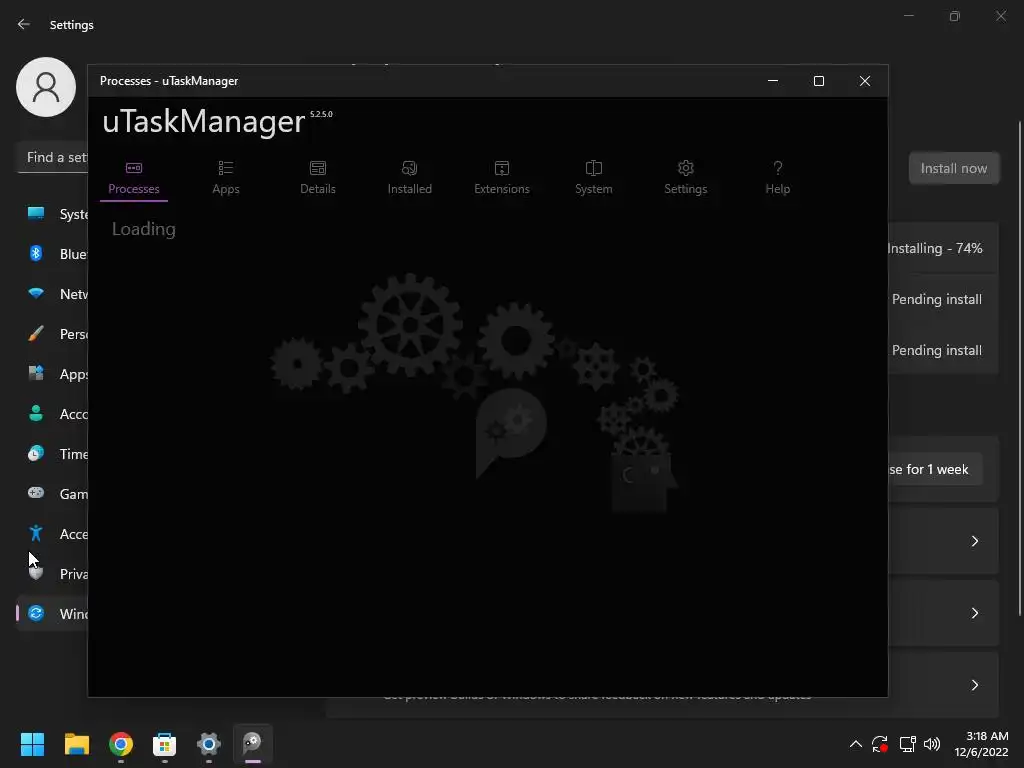This screenshot has height=768, width=1024.
Task: Click Install now in Windows Settings
Action: pos(954,168)
